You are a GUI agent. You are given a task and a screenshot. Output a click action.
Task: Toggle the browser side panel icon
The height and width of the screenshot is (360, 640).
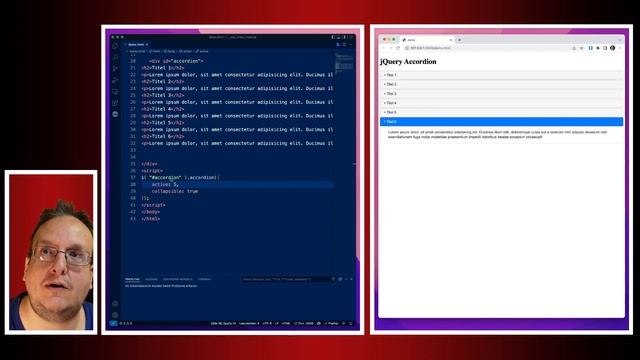(x=605, y=48)
